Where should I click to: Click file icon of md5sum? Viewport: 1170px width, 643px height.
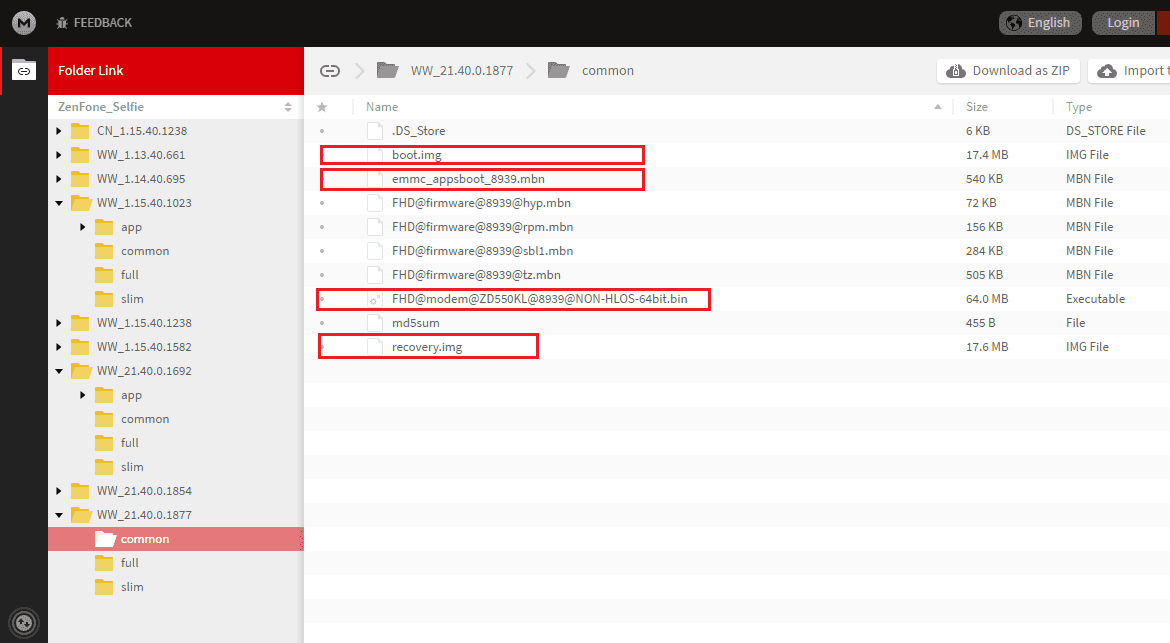tap(375, 323)
